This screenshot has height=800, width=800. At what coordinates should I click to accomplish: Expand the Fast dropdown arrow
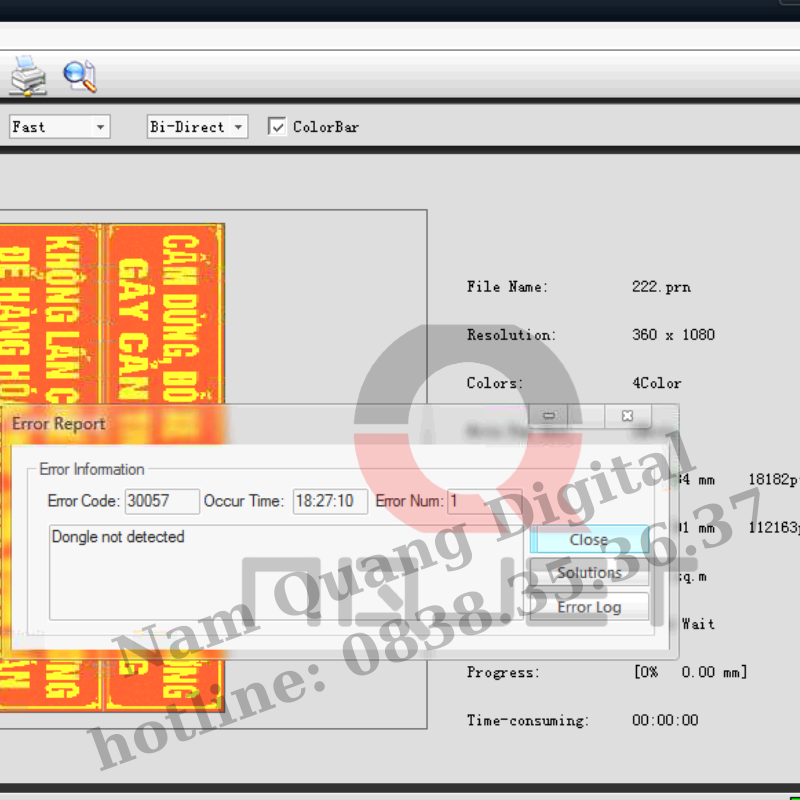[x=100, y=127]
